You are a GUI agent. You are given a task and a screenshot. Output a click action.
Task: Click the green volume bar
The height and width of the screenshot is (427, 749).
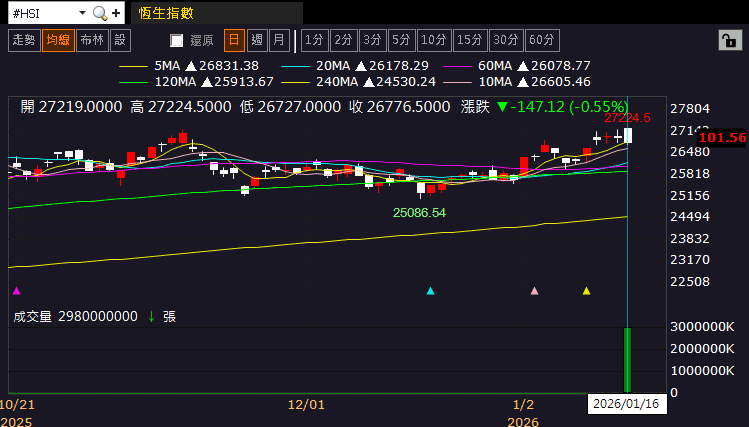[x=628, y=360]
